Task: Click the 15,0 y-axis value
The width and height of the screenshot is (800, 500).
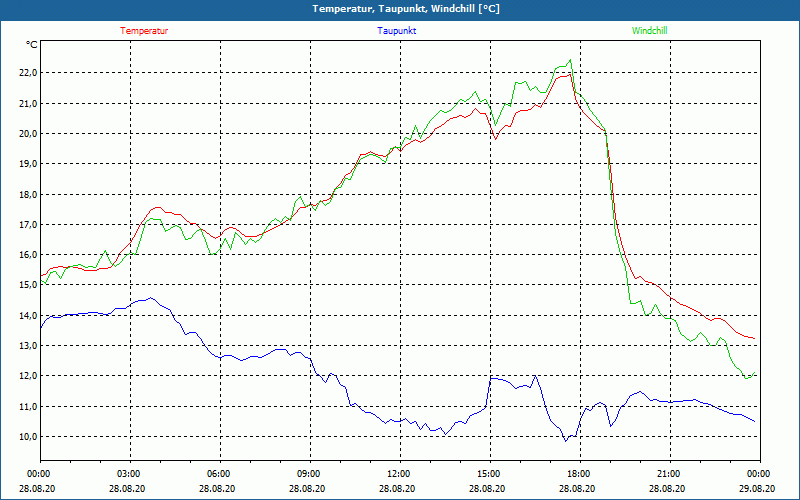Action: (x=29, y=285)
